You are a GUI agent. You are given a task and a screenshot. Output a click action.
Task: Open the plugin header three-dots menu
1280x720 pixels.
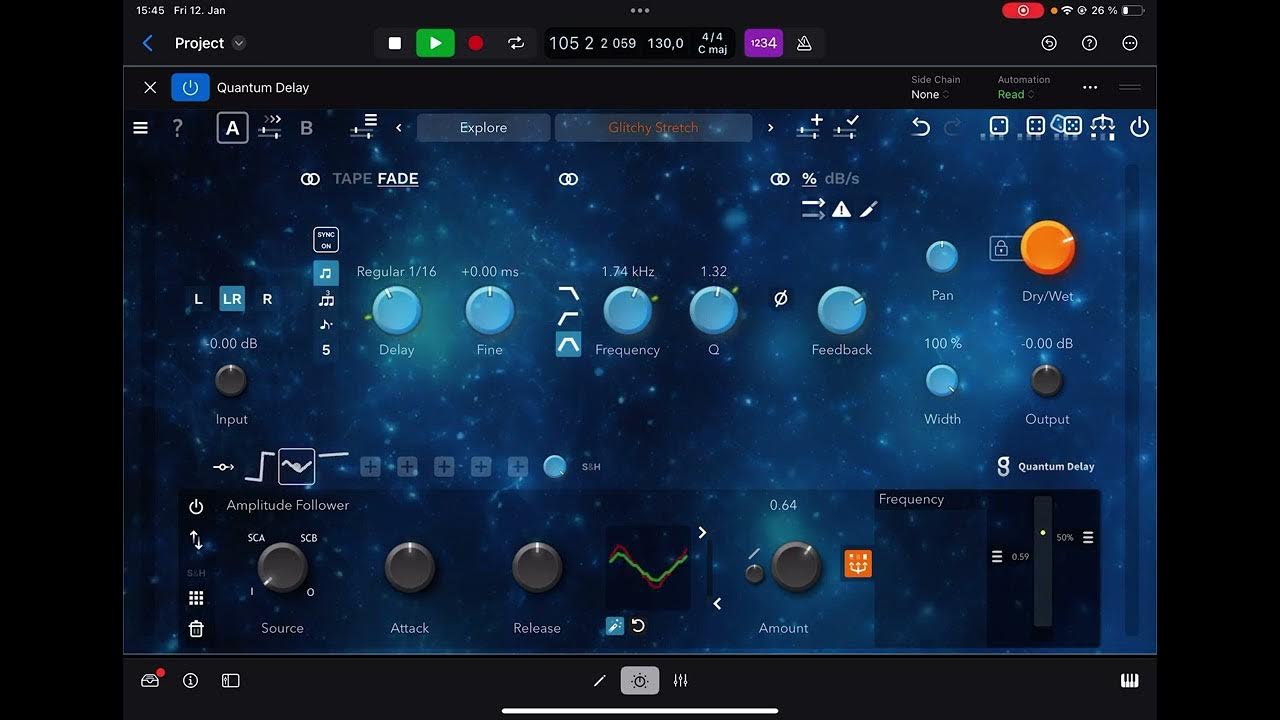click(1090, 87)
